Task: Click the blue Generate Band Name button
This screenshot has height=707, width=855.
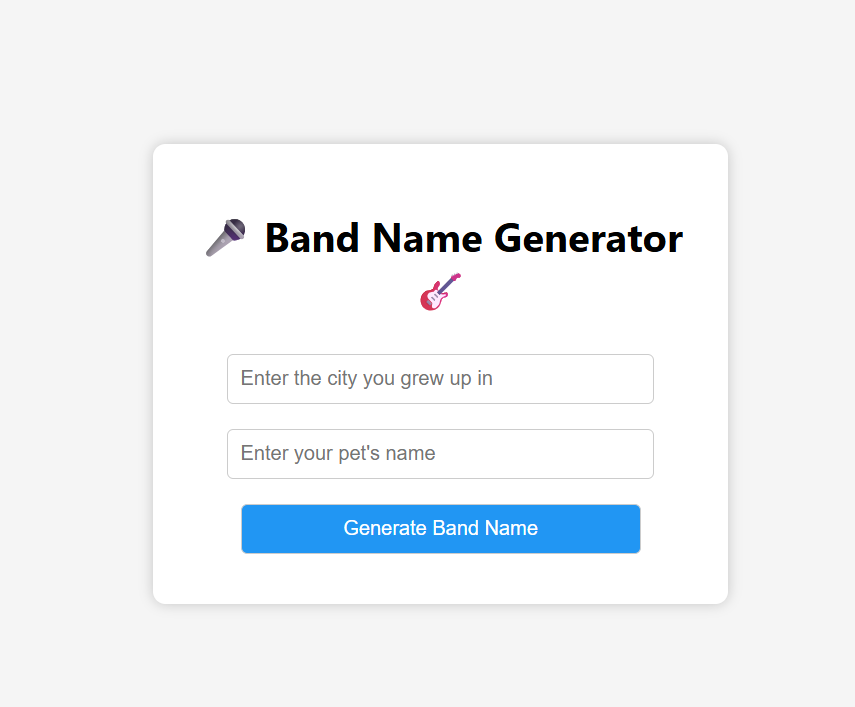Action: pyautogui.click(x=440, y=529)
